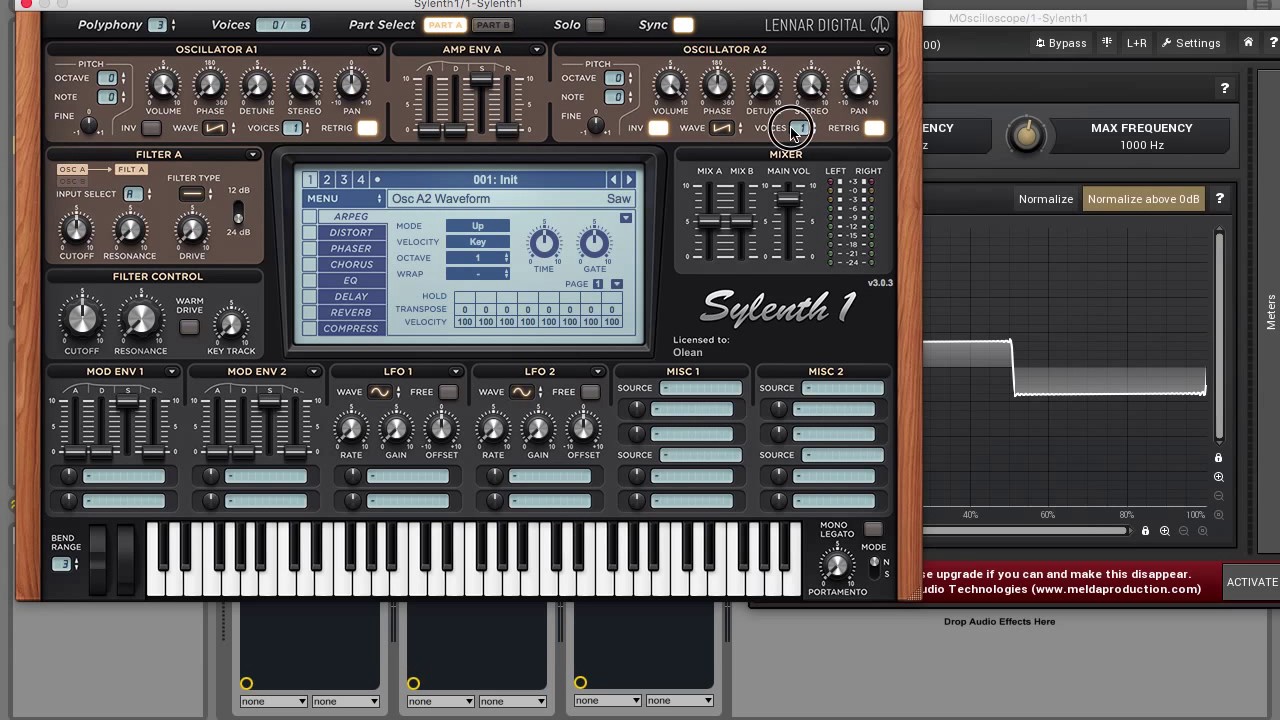Click the vertical zoom in magnifier in MOscilloscope
This screenshot has width=1280, height=720.
point(1219,478)
